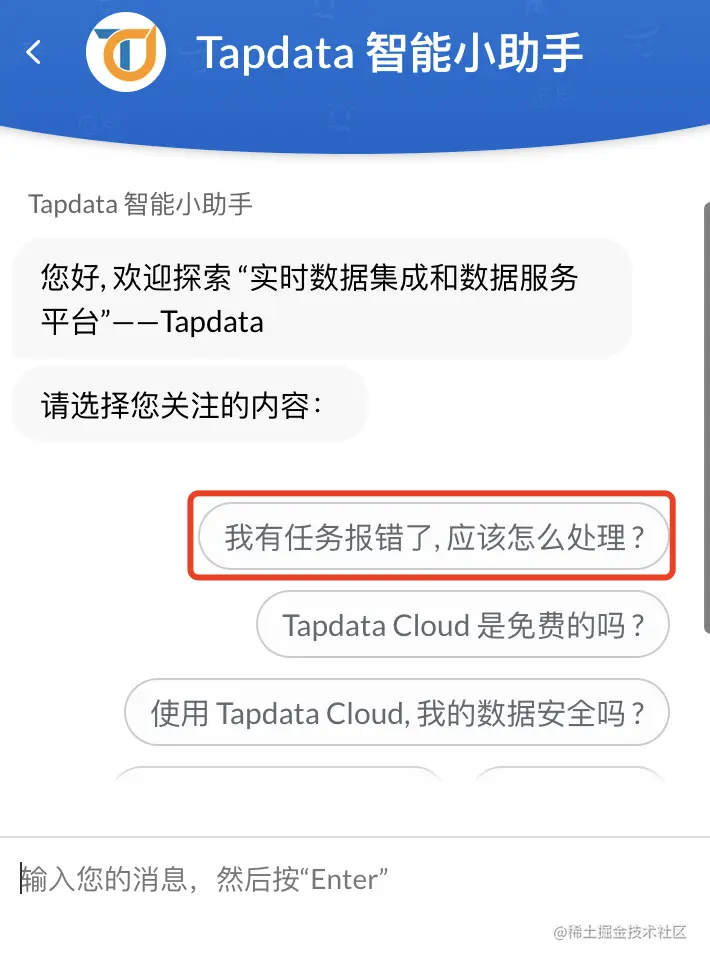Viewport: 710px width, 964px height.
Task: Click the word 'Tapdata' ending the welcome message
Action: tap(212, 322)
